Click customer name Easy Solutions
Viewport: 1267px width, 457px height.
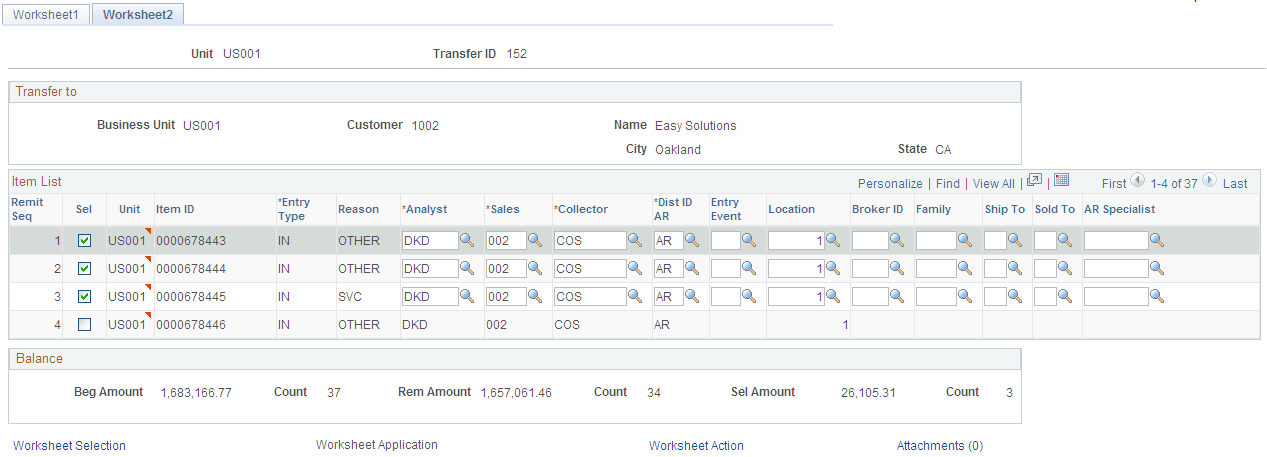coord(696,126)
